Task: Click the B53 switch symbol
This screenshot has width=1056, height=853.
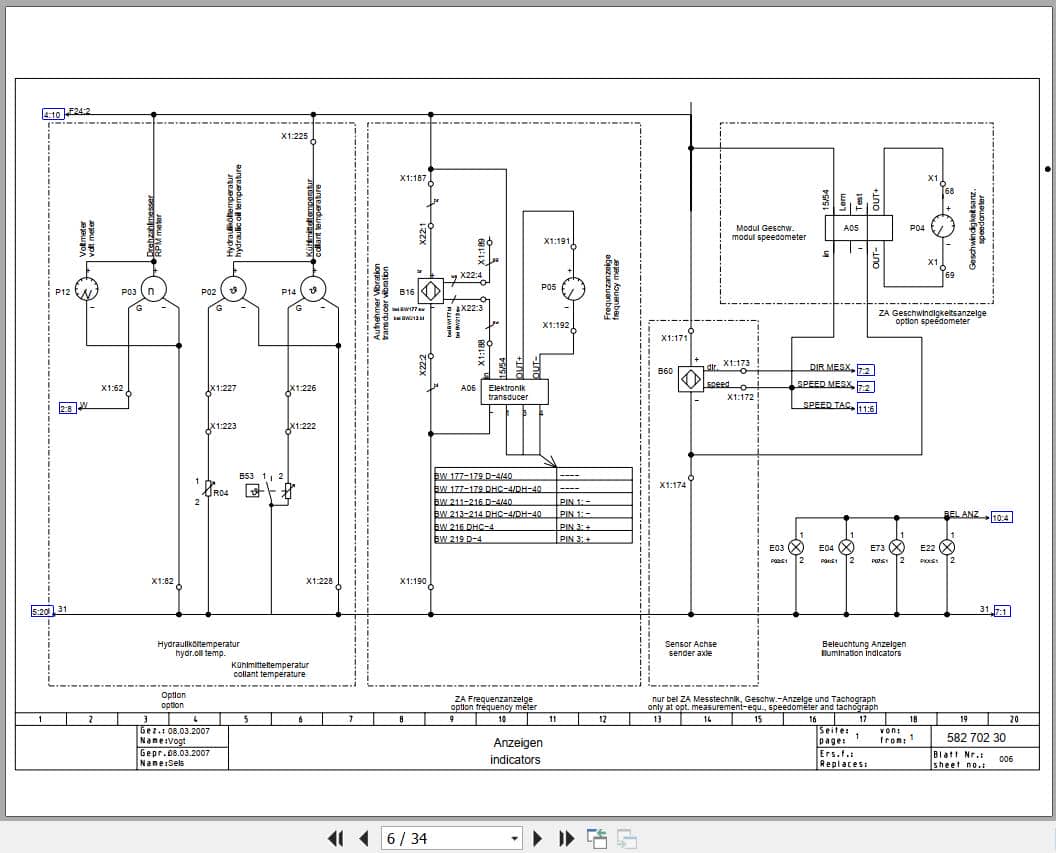Action: coord(252,491)
